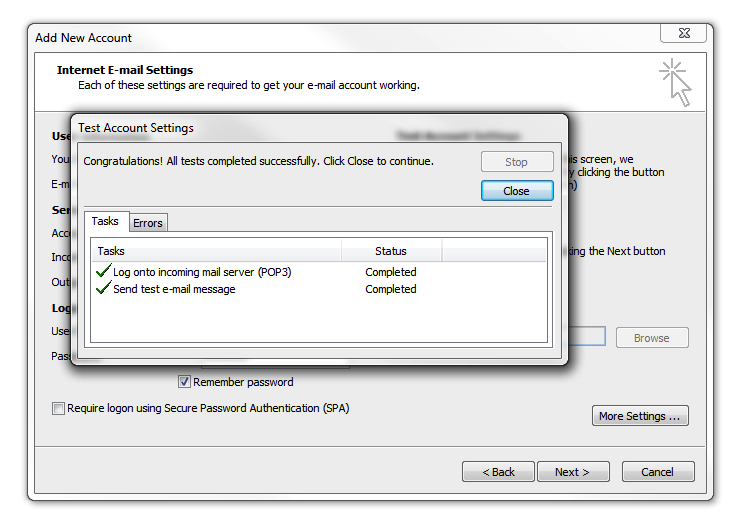Click green checkmark beside POP3 logon task
Screen dimensions: 735x530
(x=103, y=271)
